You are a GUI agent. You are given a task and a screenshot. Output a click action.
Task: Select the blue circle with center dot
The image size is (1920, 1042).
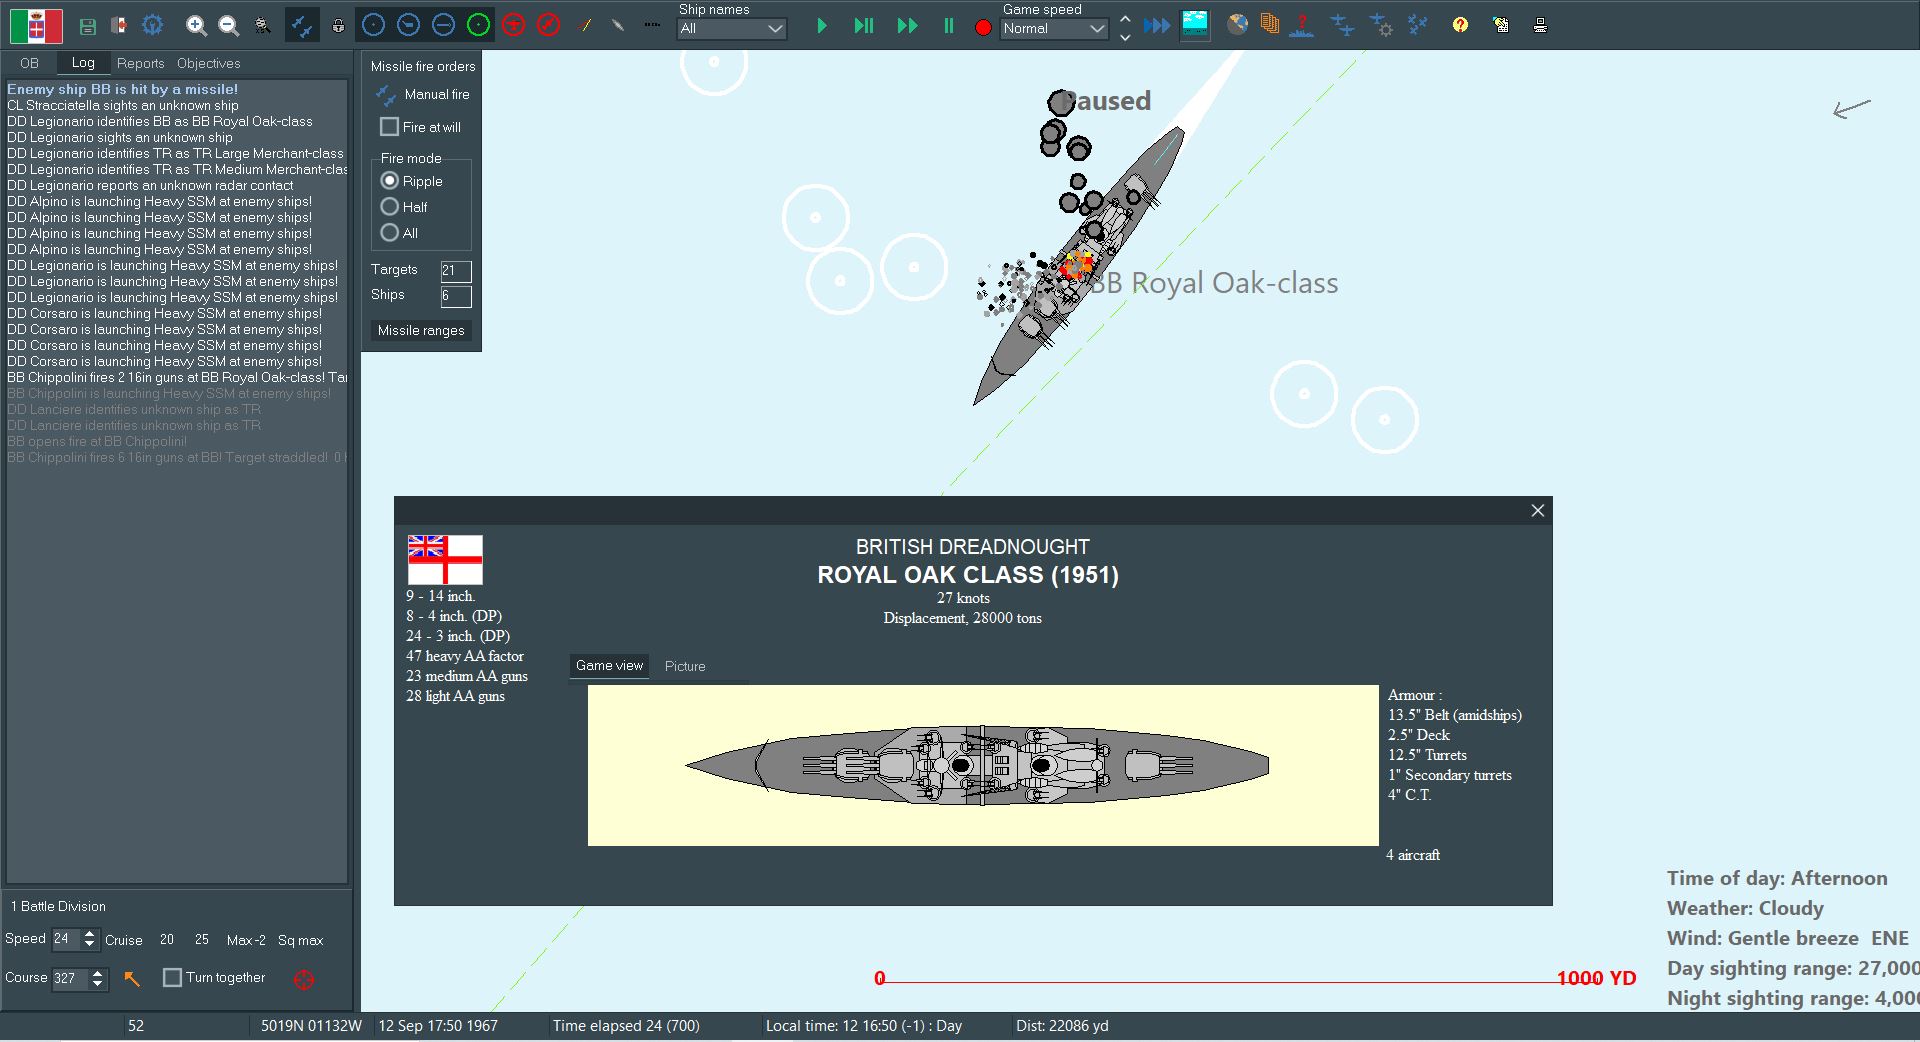(373, 26)
